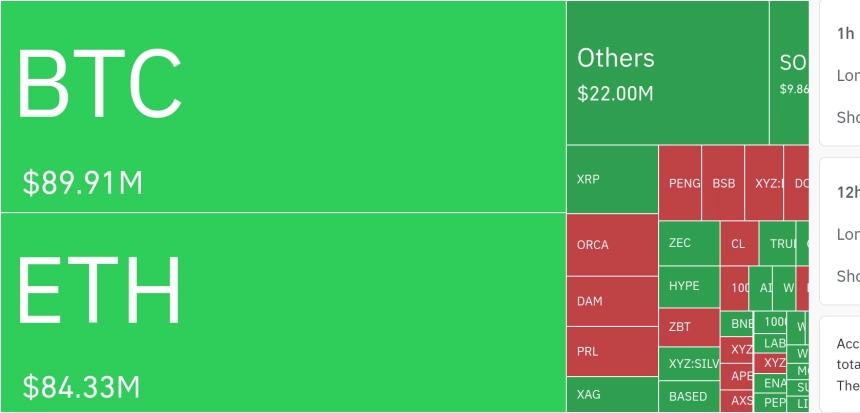Viewport: 860px width, 413px height.
Task: Open the Others $22.00M block
Action: click(667, 72)
